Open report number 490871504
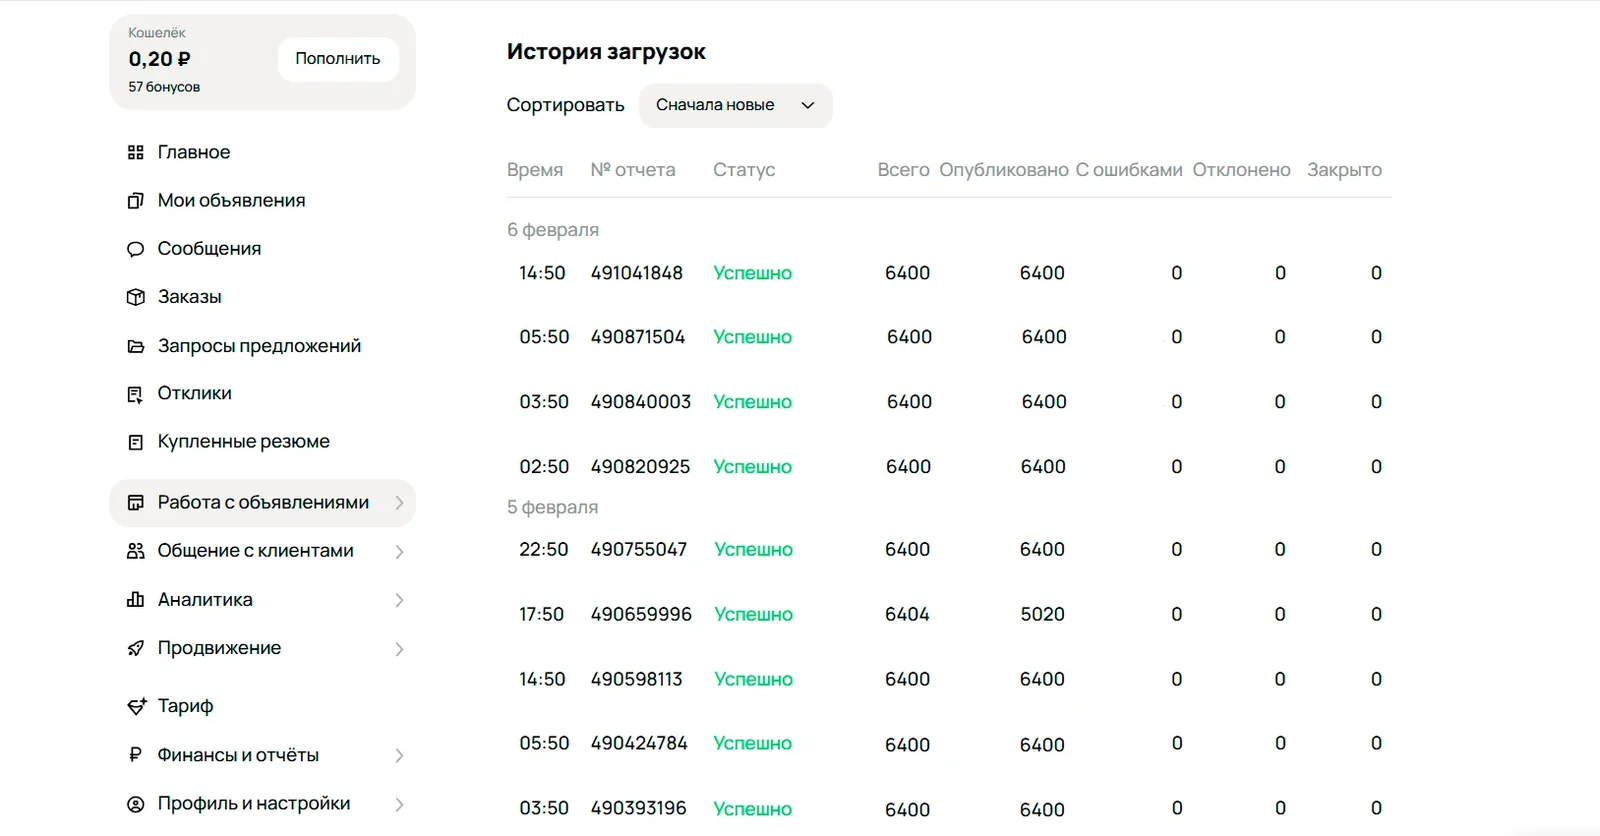 click(638, 337)
